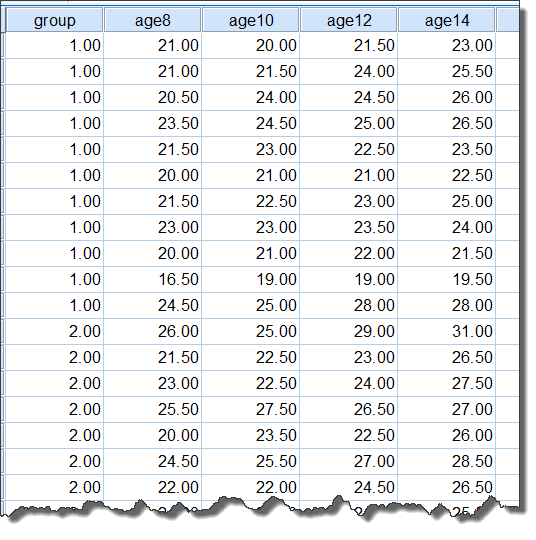
Task: Select age12 cell showing 28.00
Action: click(x=349, y=305)
